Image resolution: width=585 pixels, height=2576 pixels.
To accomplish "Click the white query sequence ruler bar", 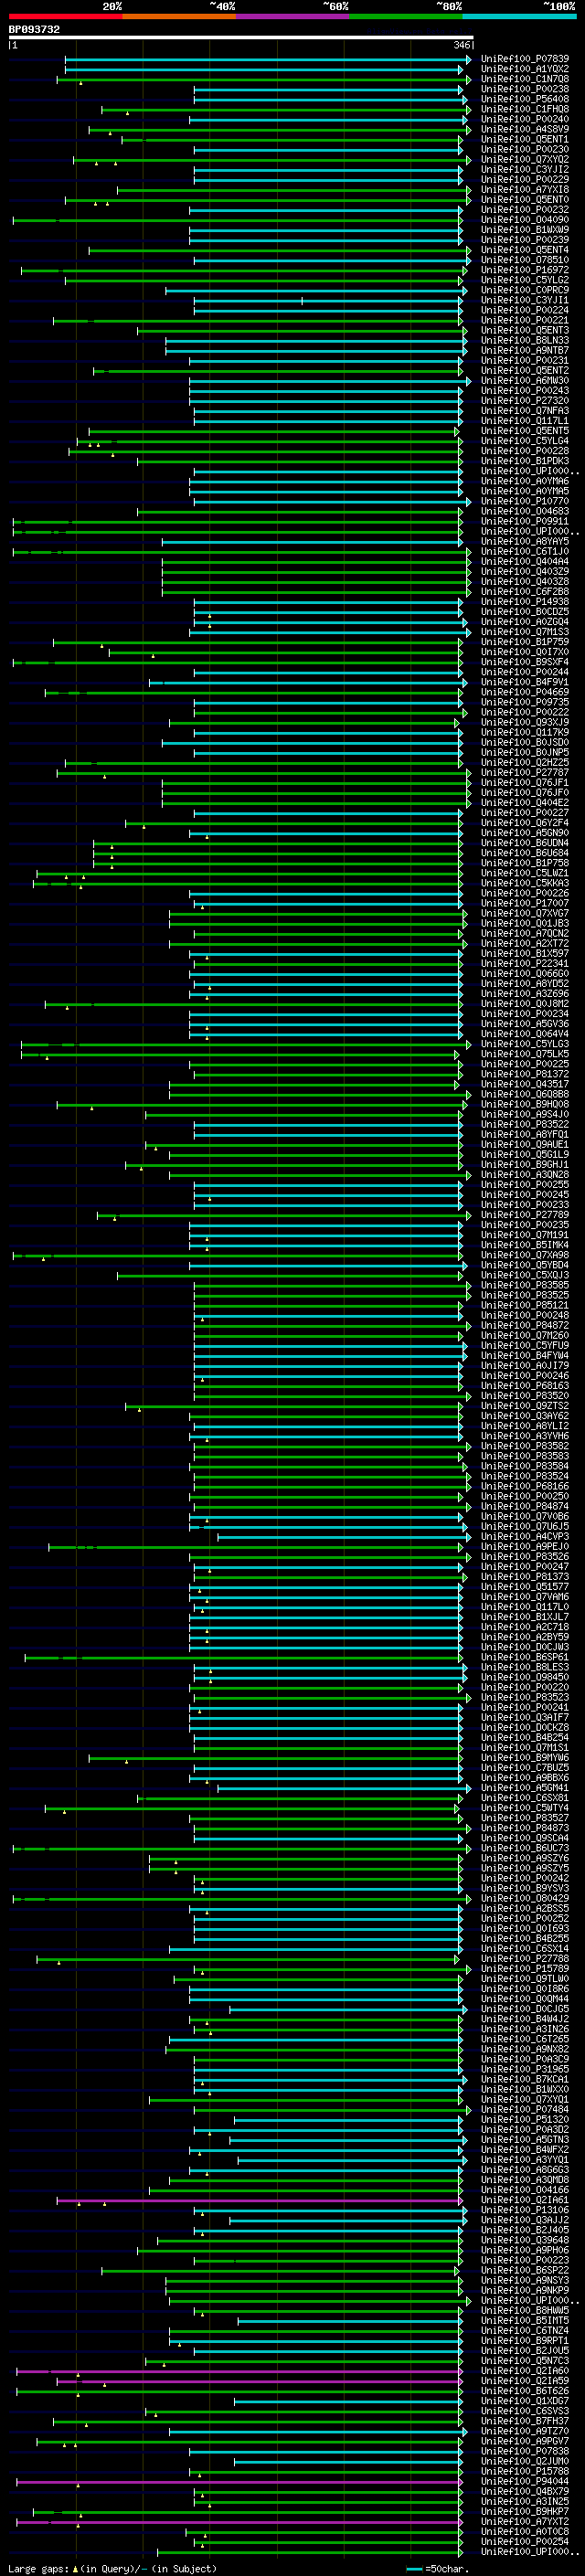I will [241, 37].
